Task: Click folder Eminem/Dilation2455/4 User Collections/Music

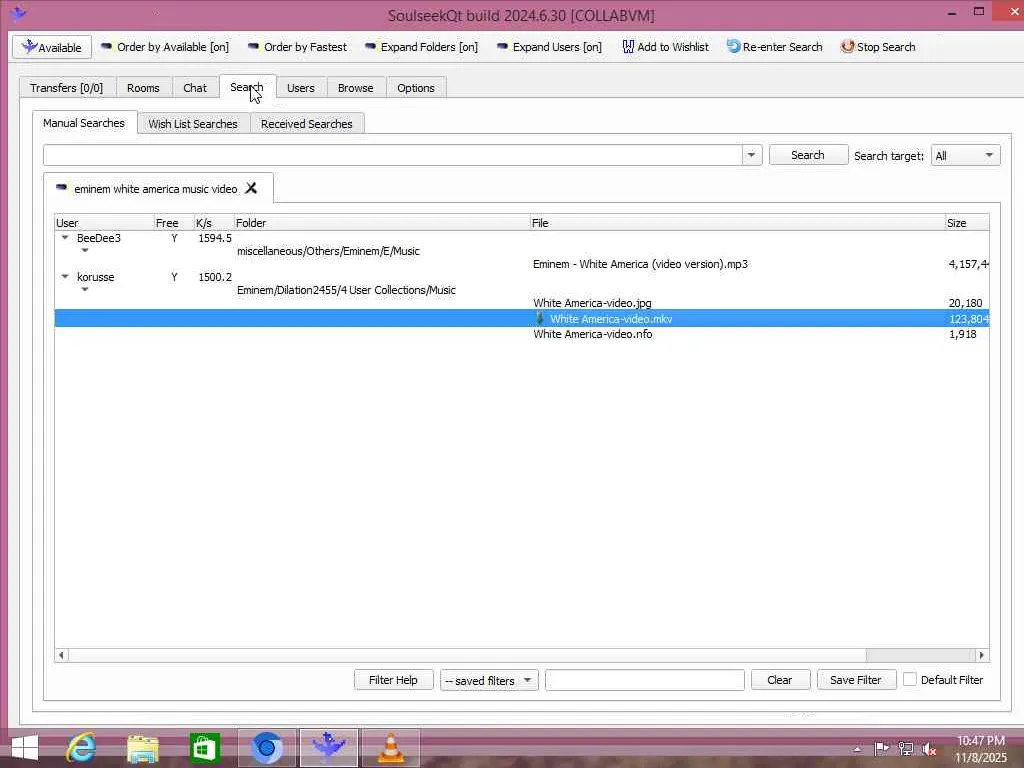Action: (346, 290)
